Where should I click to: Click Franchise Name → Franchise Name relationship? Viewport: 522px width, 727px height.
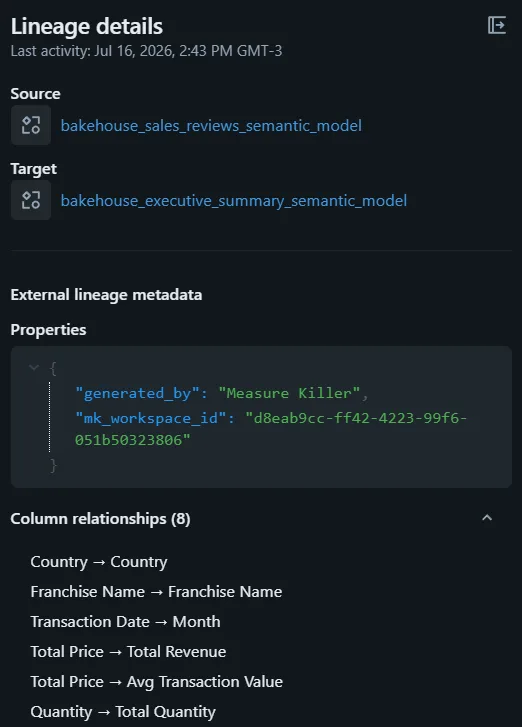(x=156, y=592)
